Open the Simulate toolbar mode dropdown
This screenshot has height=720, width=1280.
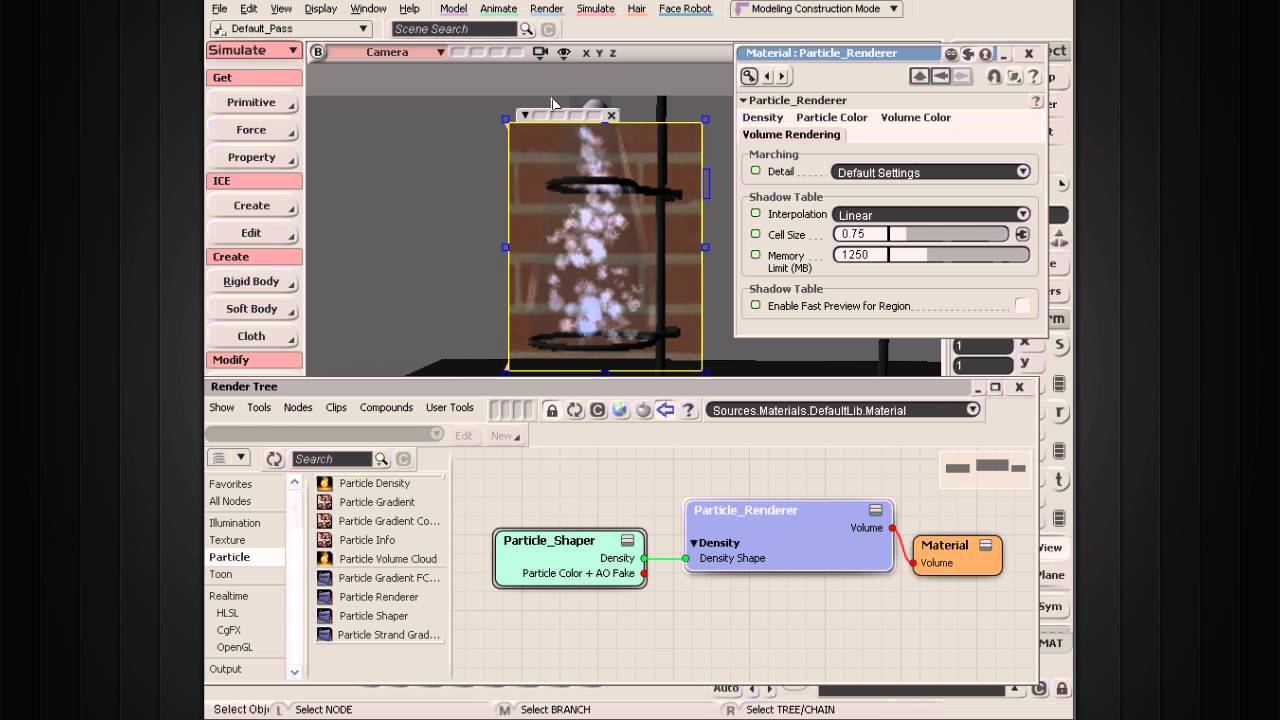click(x=254, y=50)
